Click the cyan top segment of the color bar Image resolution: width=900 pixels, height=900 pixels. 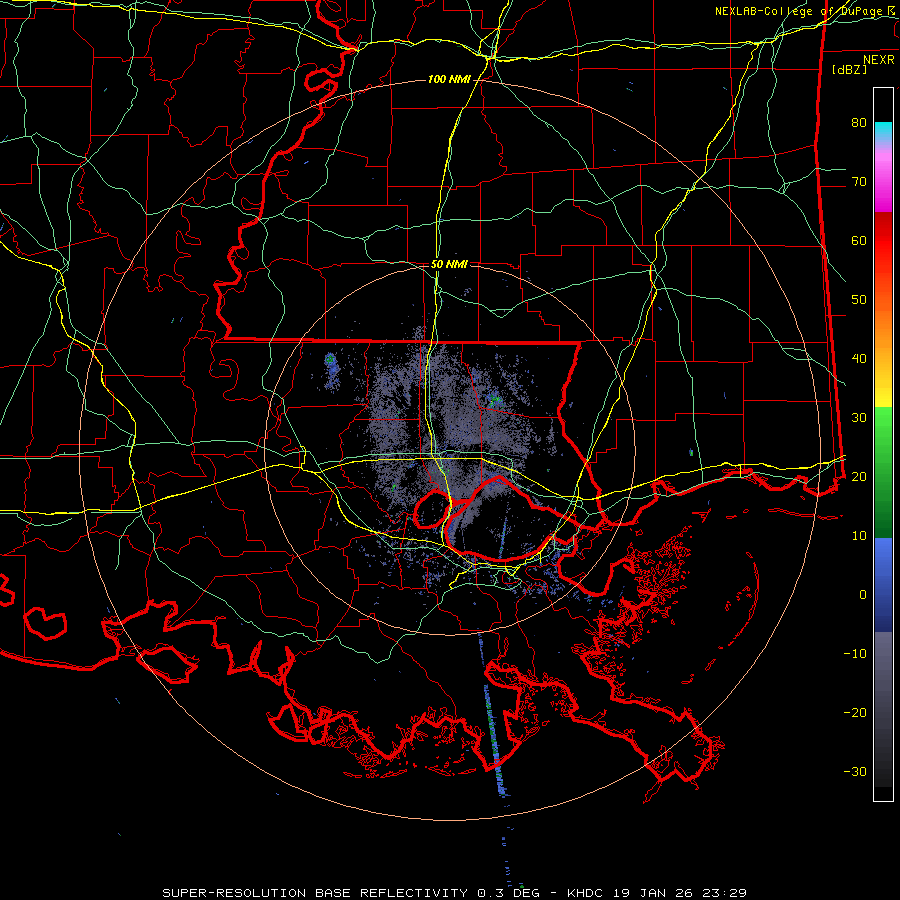pyautogui.click(x=883, y=132)
